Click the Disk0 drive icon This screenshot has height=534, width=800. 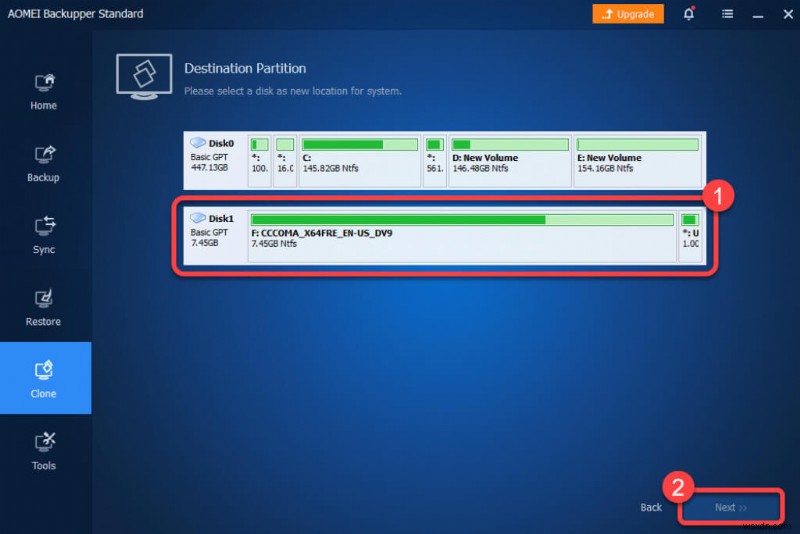tap(198, 142)
